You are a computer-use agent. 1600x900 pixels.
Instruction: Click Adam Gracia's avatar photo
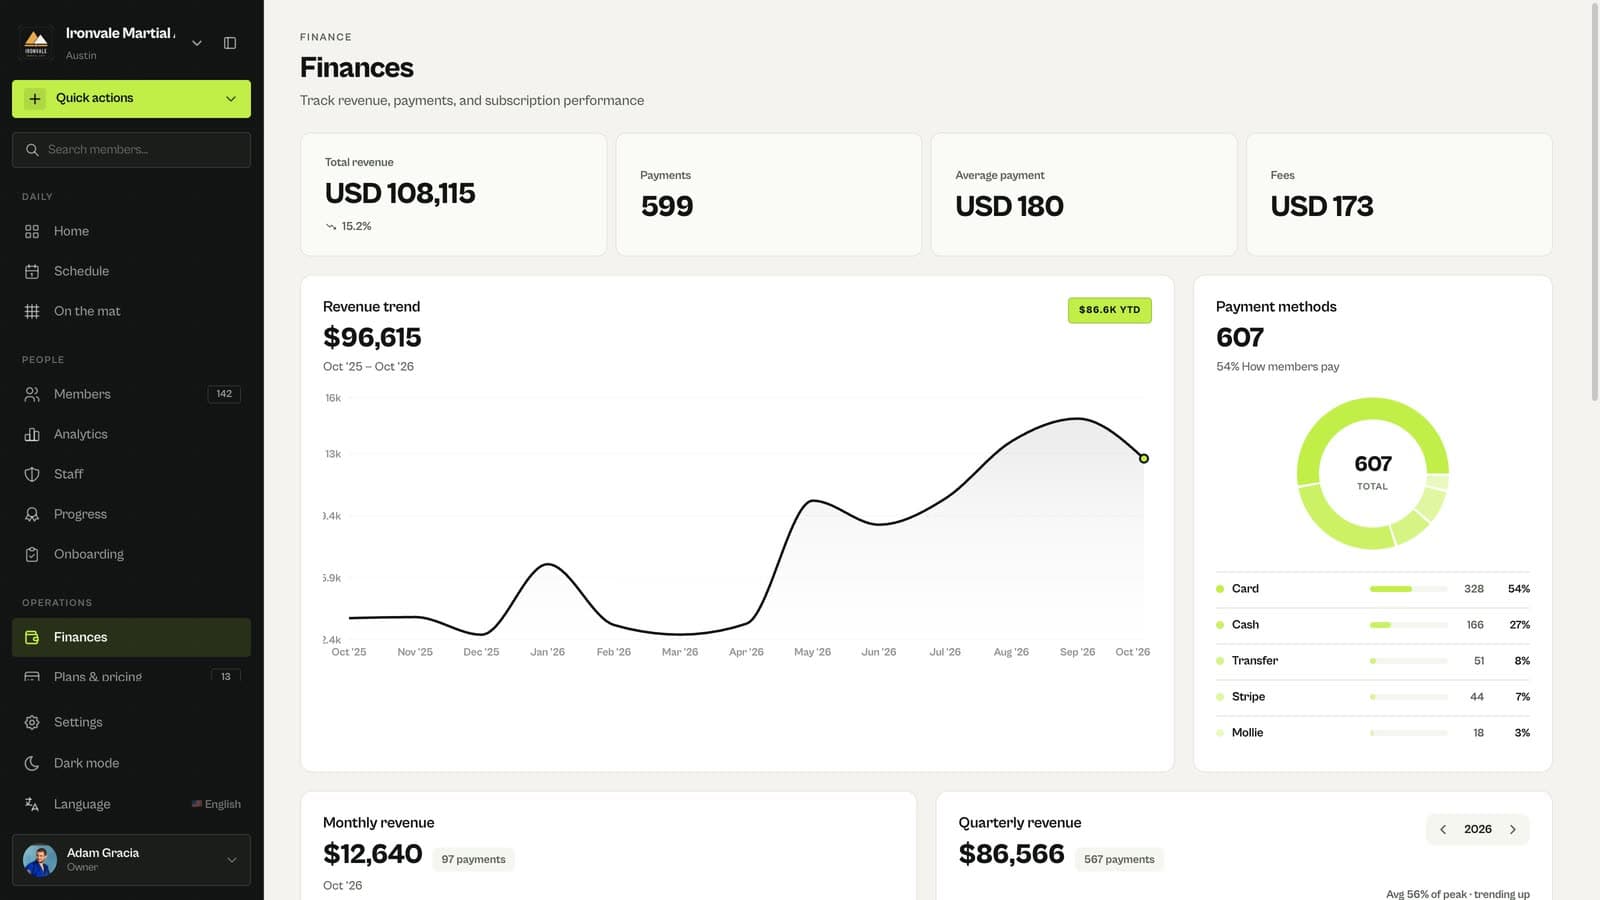click(40, 860)
